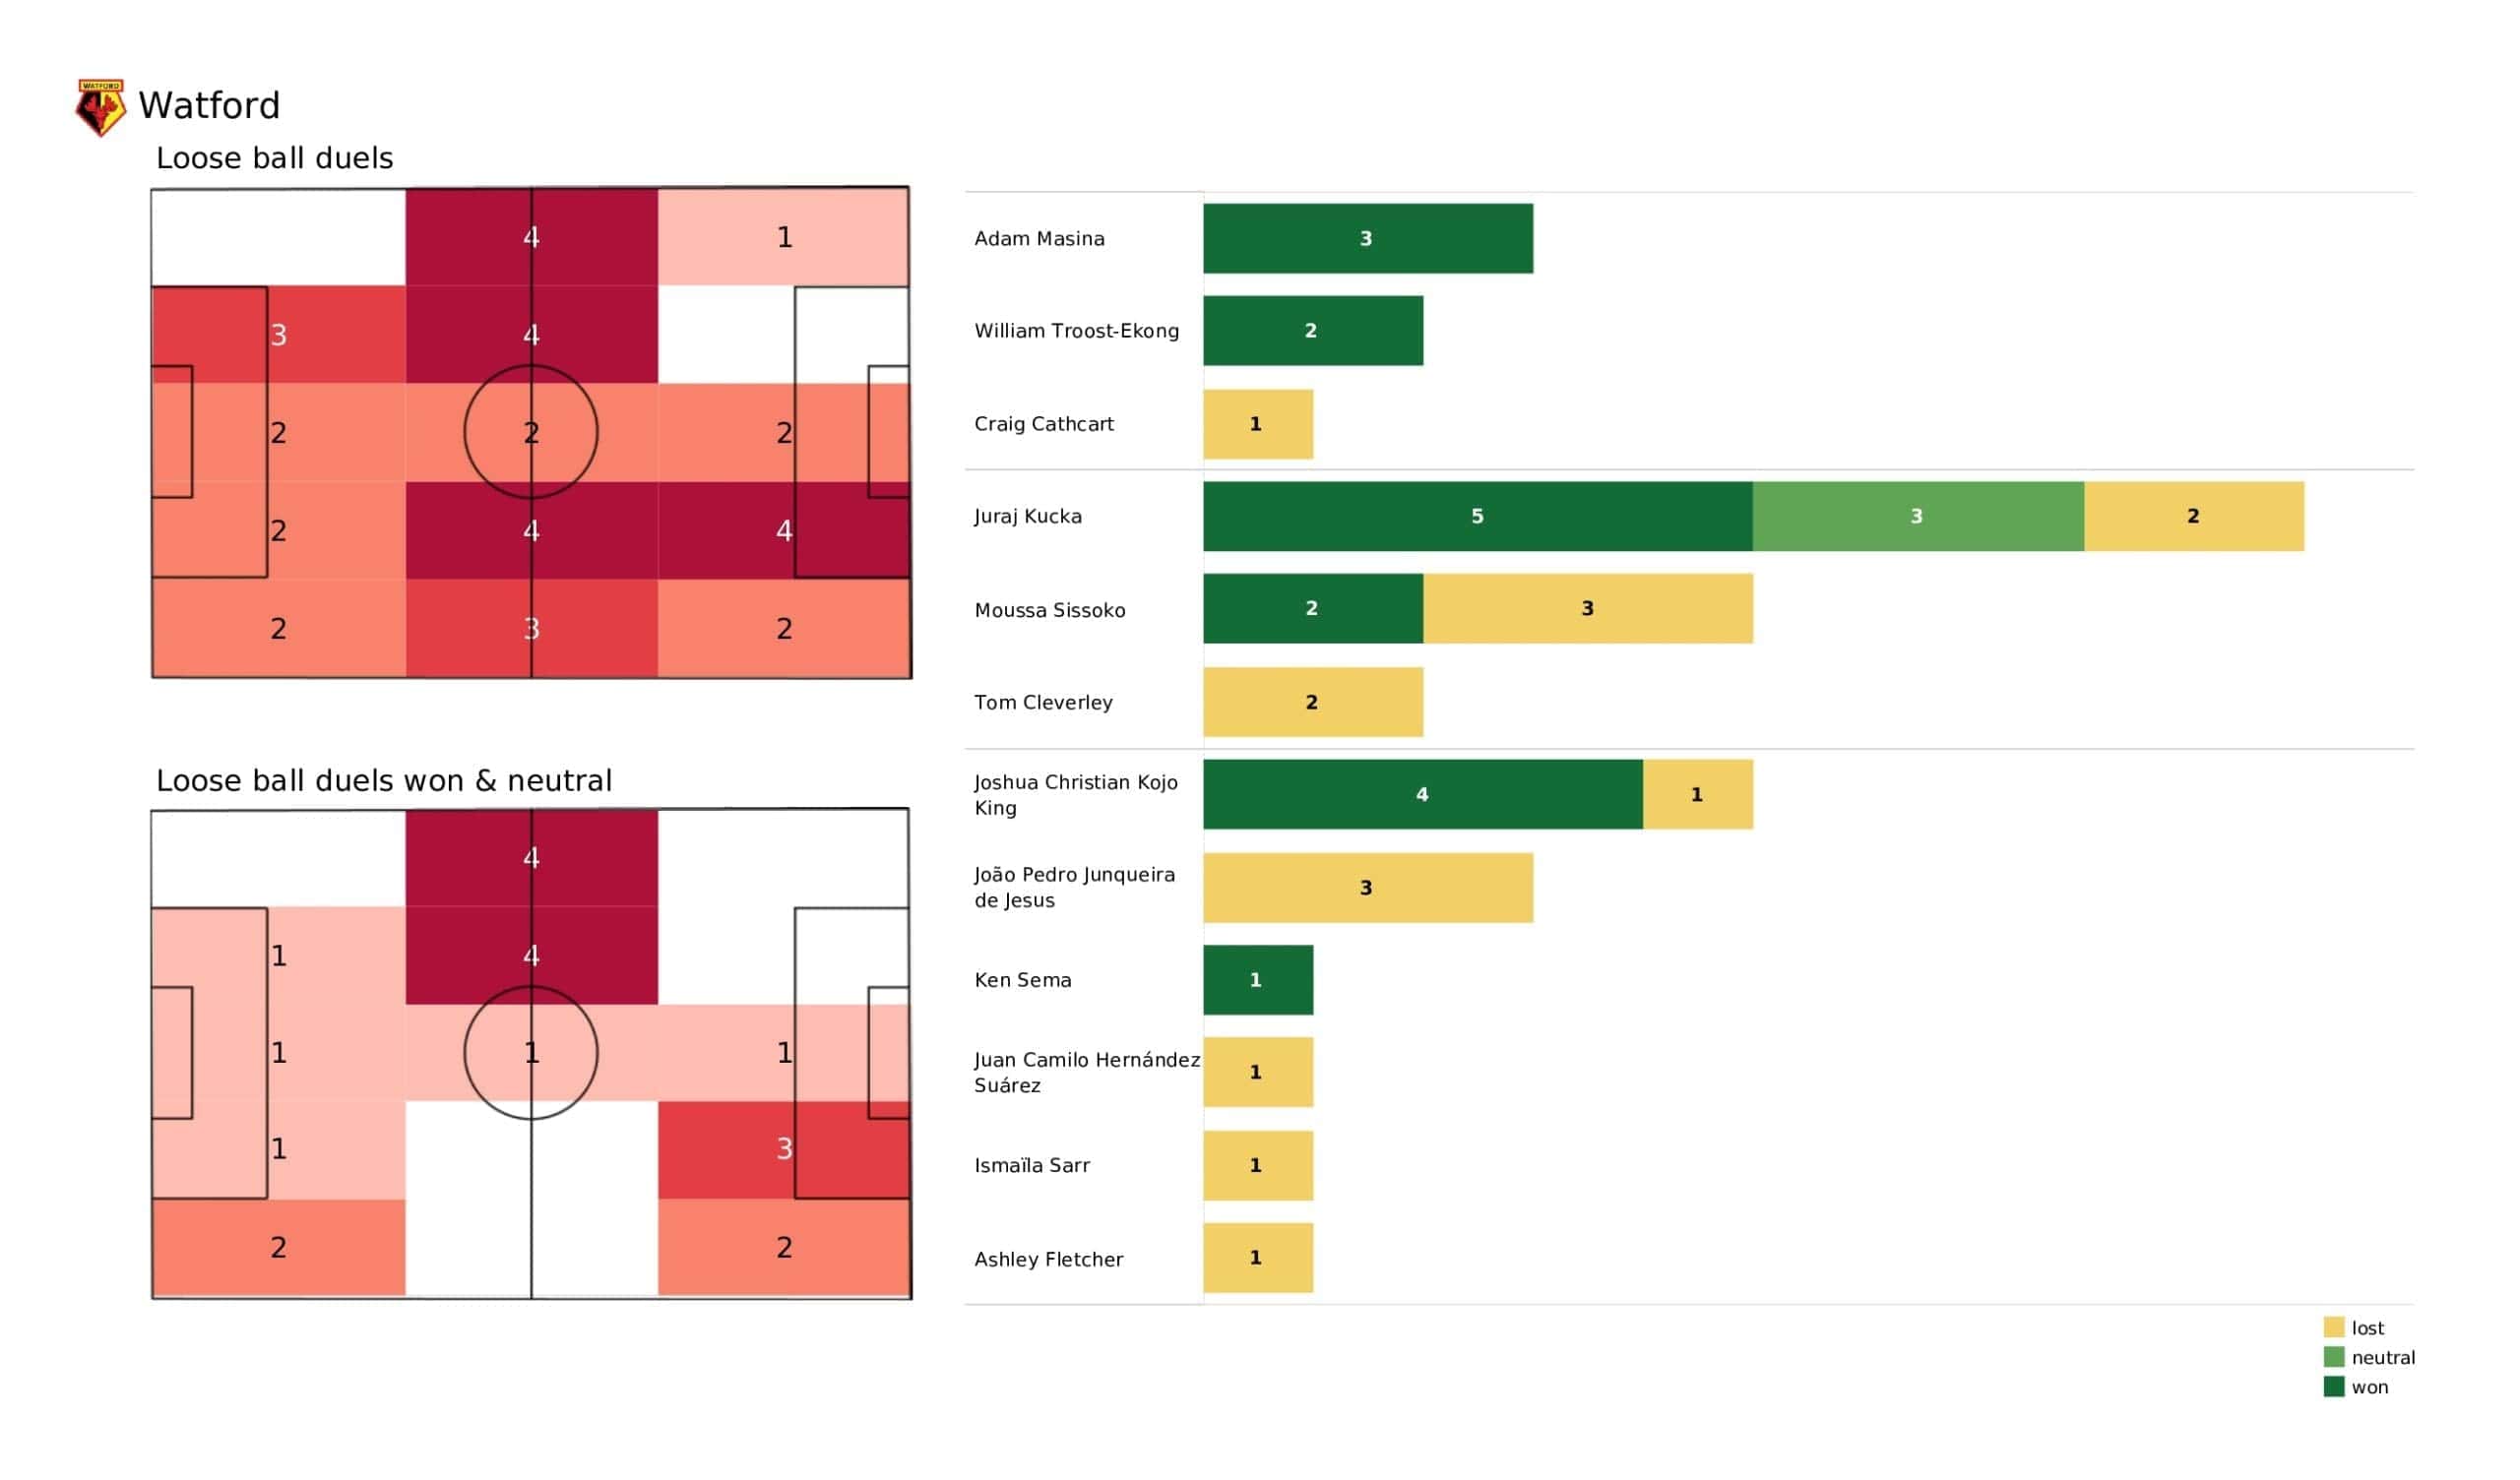Click the Watford team title text
This screenshot has width=2520, height=1480.
coord(209,106)
